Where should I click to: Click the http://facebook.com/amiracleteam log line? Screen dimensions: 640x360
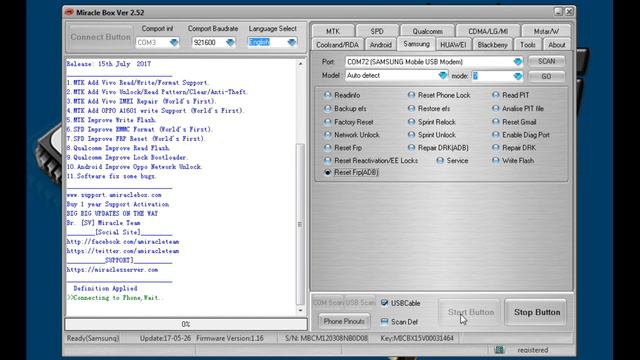point(123,242)
